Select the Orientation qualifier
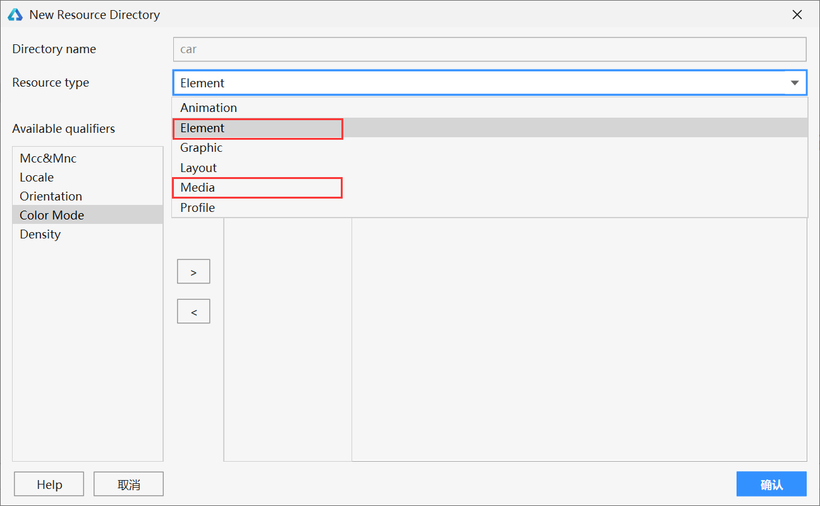 pos(88,196)
